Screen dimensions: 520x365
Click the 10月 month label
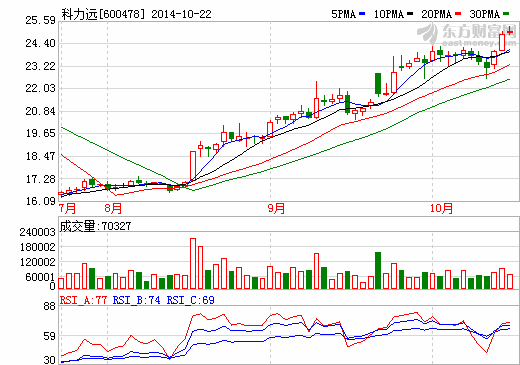pos(441,209)
